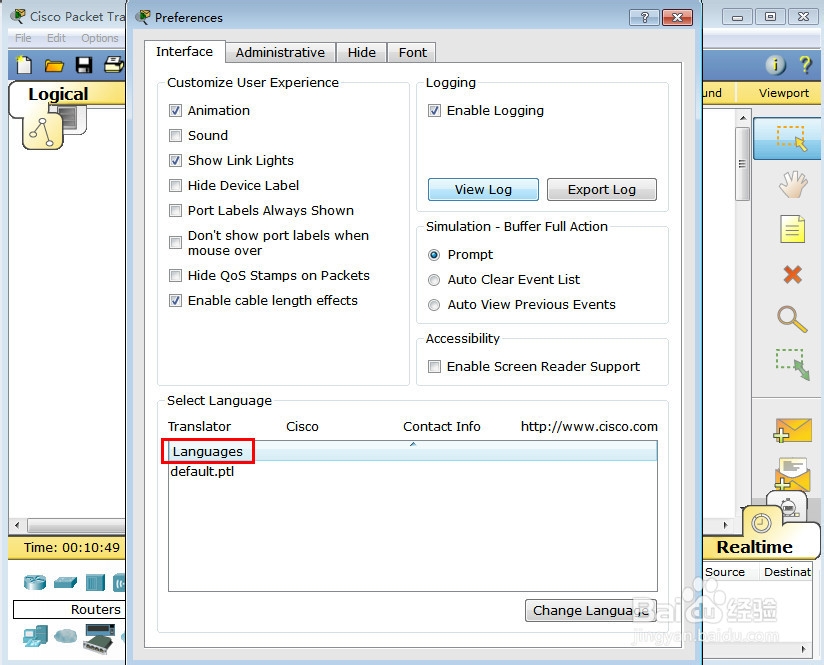The image size is (824, 665).
Task: Click the Add Complex PDU open envelope icon
Action: point(792,473)
